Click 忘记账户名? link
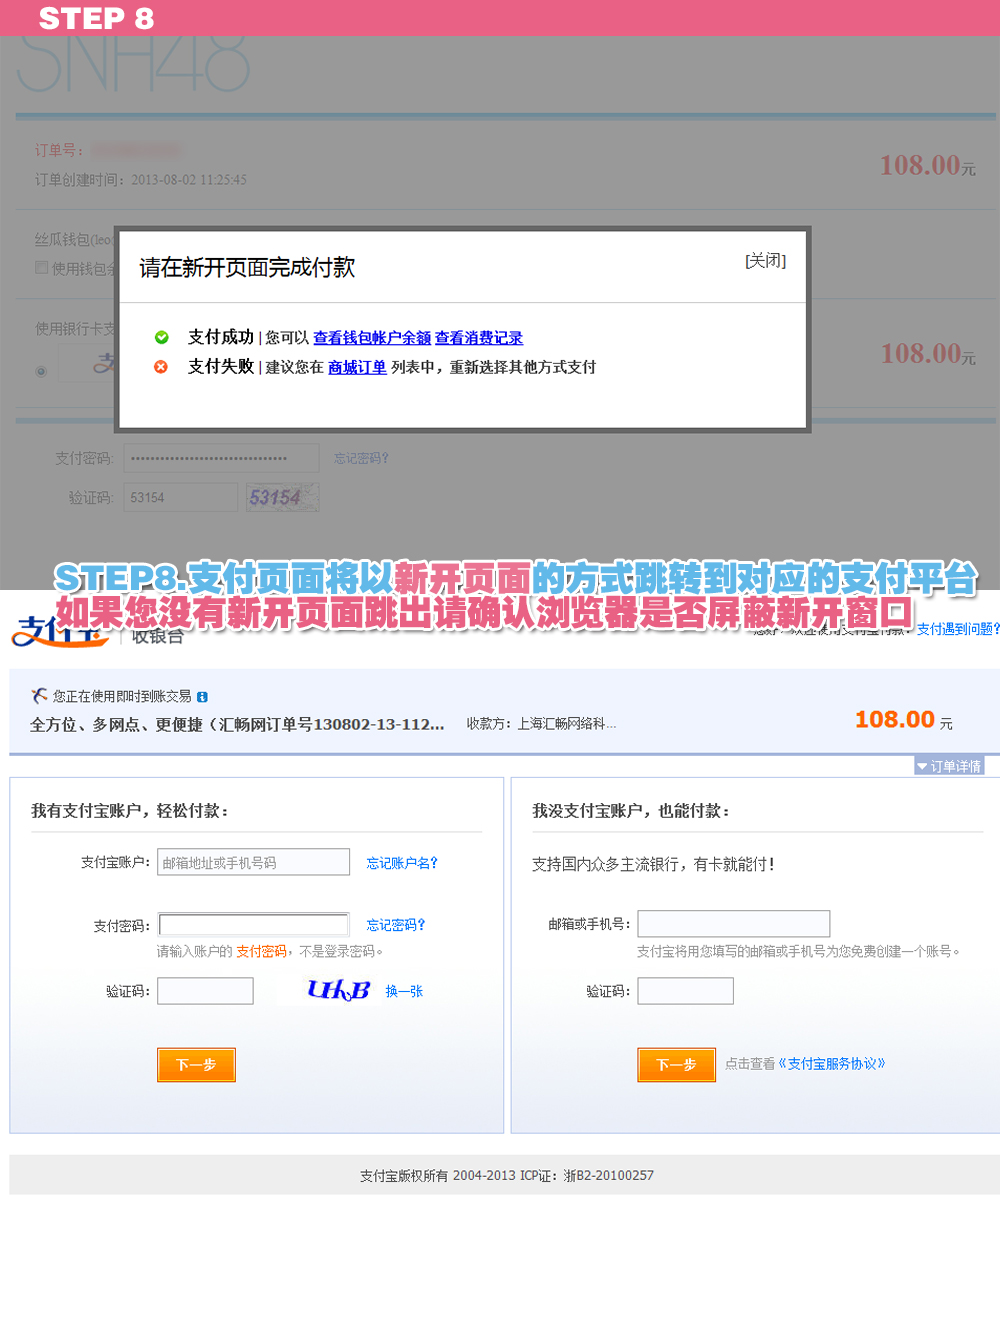The height and width of the screenshot is (1339, 1000). click(x=402, y=863)
